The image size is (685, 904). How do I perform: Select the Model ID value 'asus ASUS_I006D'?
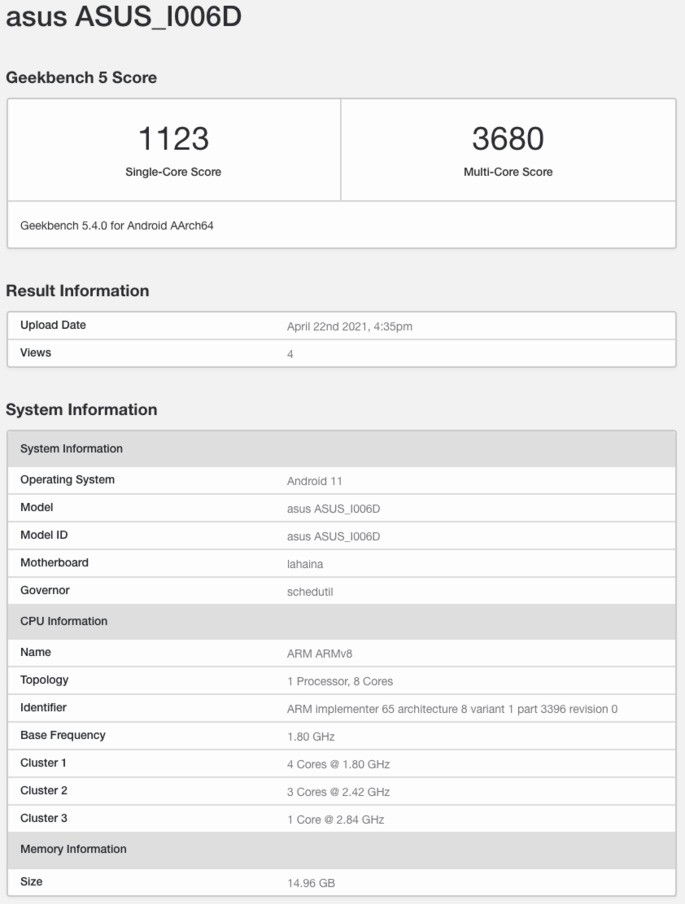[334, 536]
